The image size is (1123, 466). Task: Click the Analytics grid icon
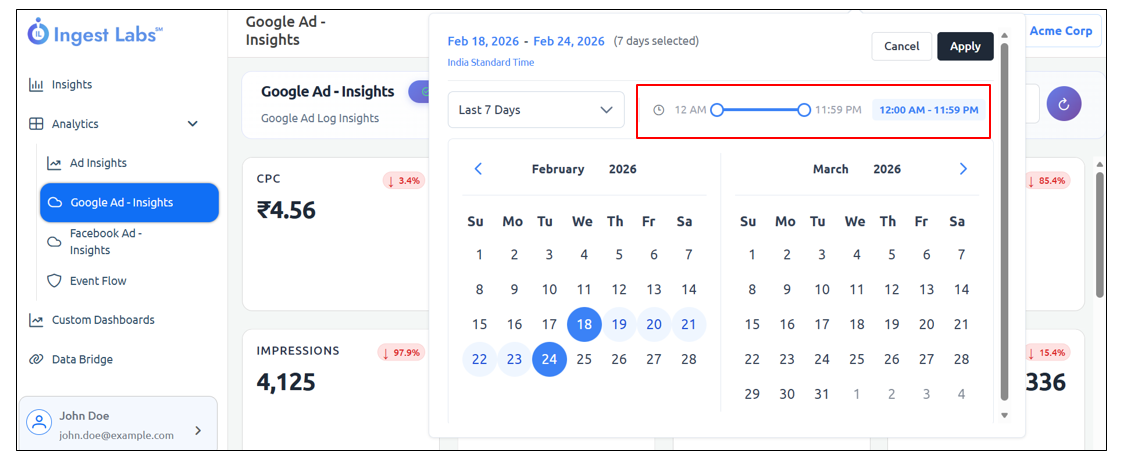click(36, 124)
